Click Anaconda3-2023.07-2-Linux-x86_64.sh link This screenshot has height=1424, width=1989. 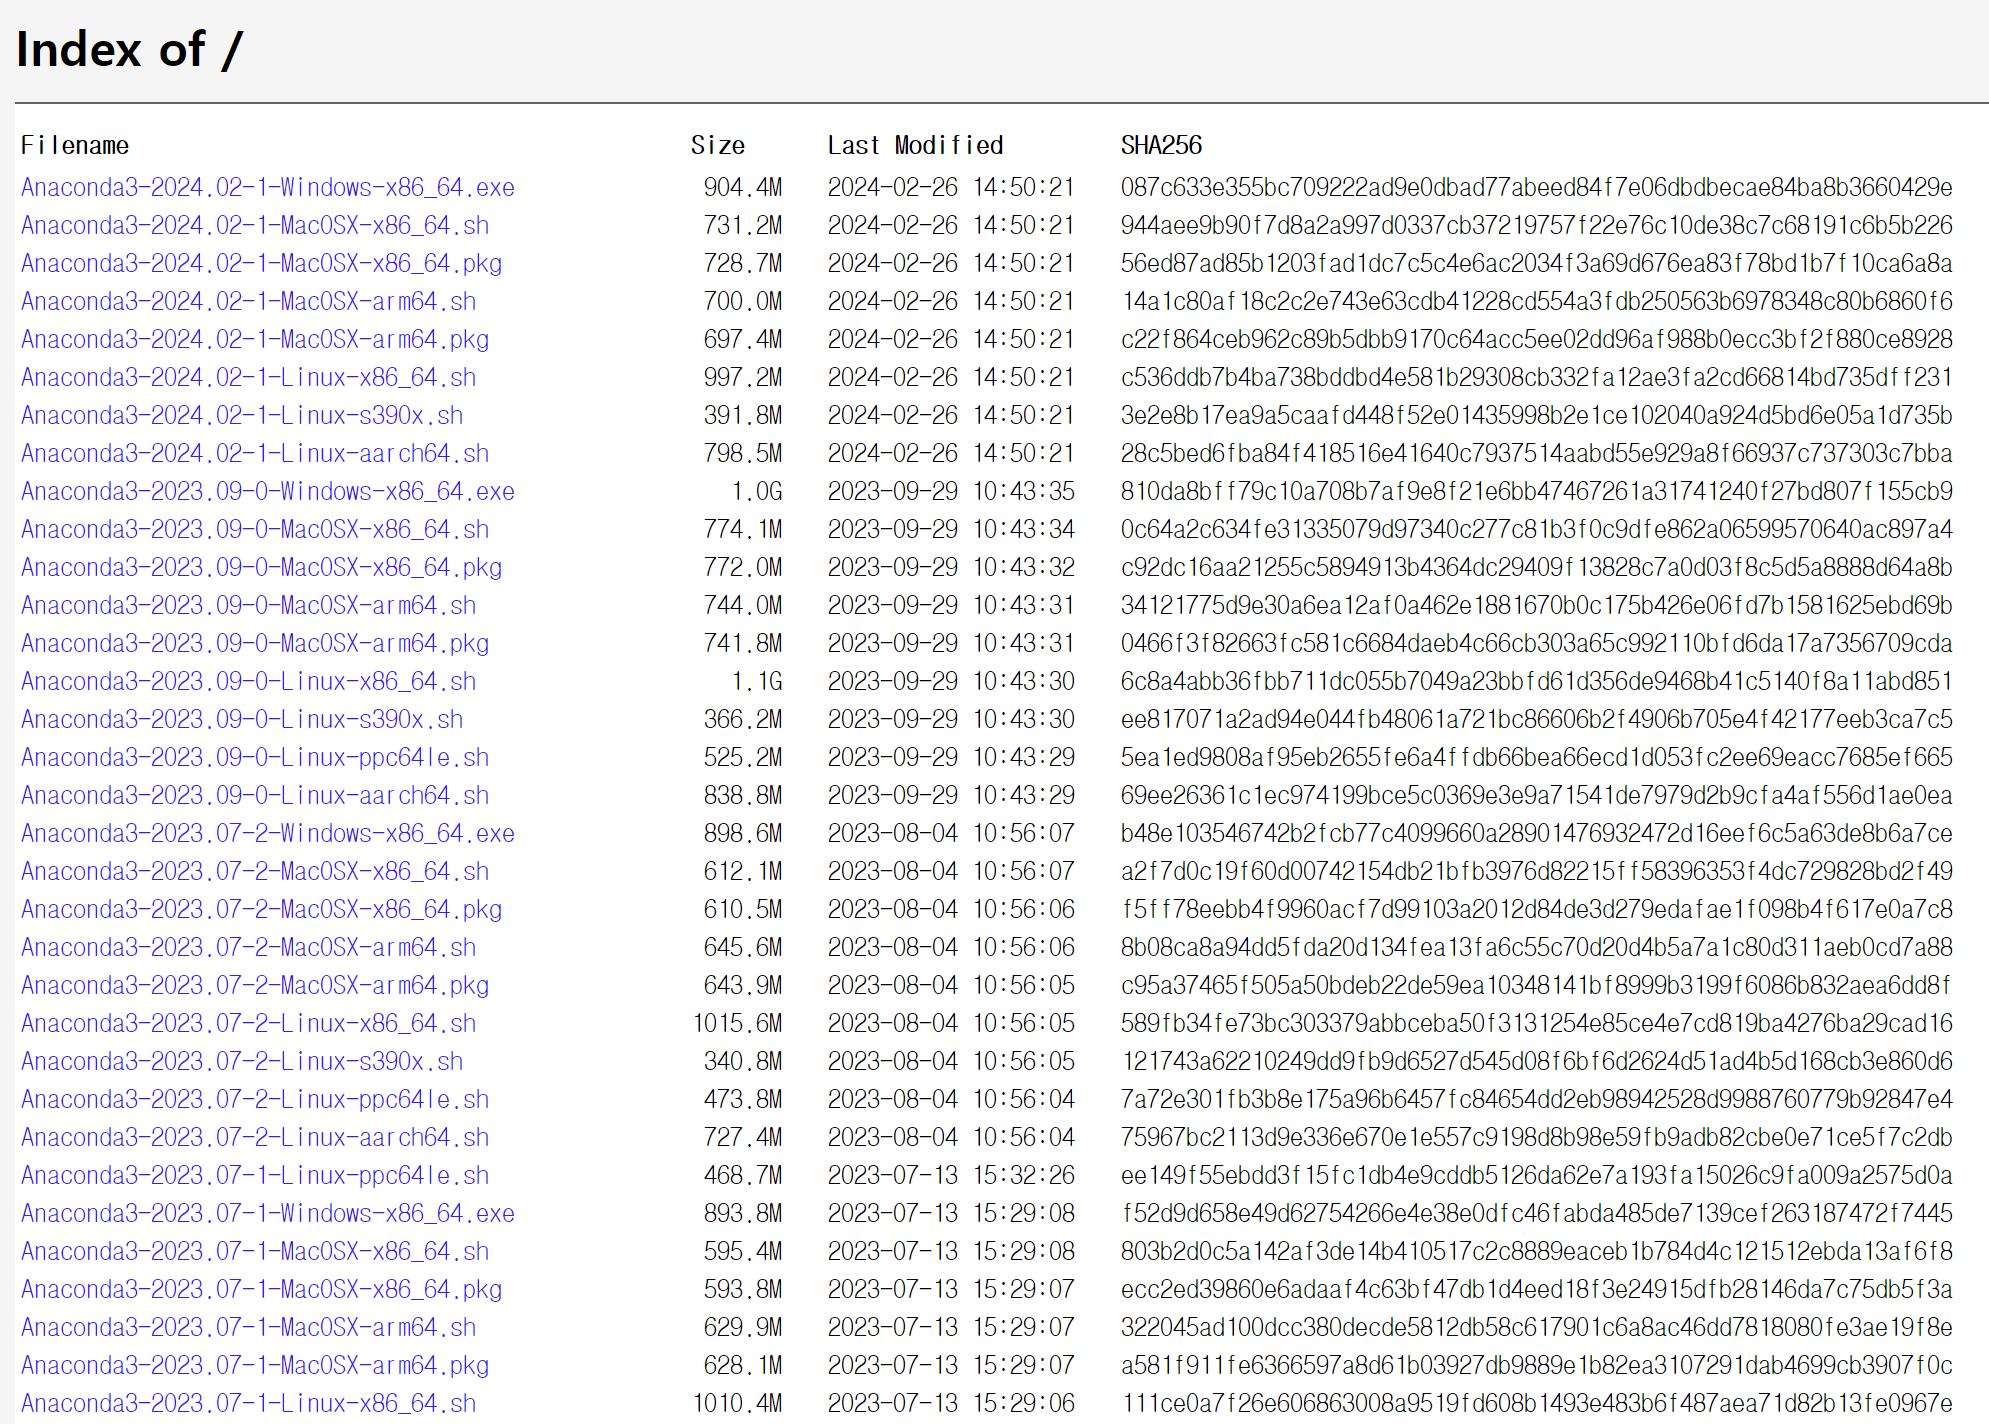(248, 1024)
